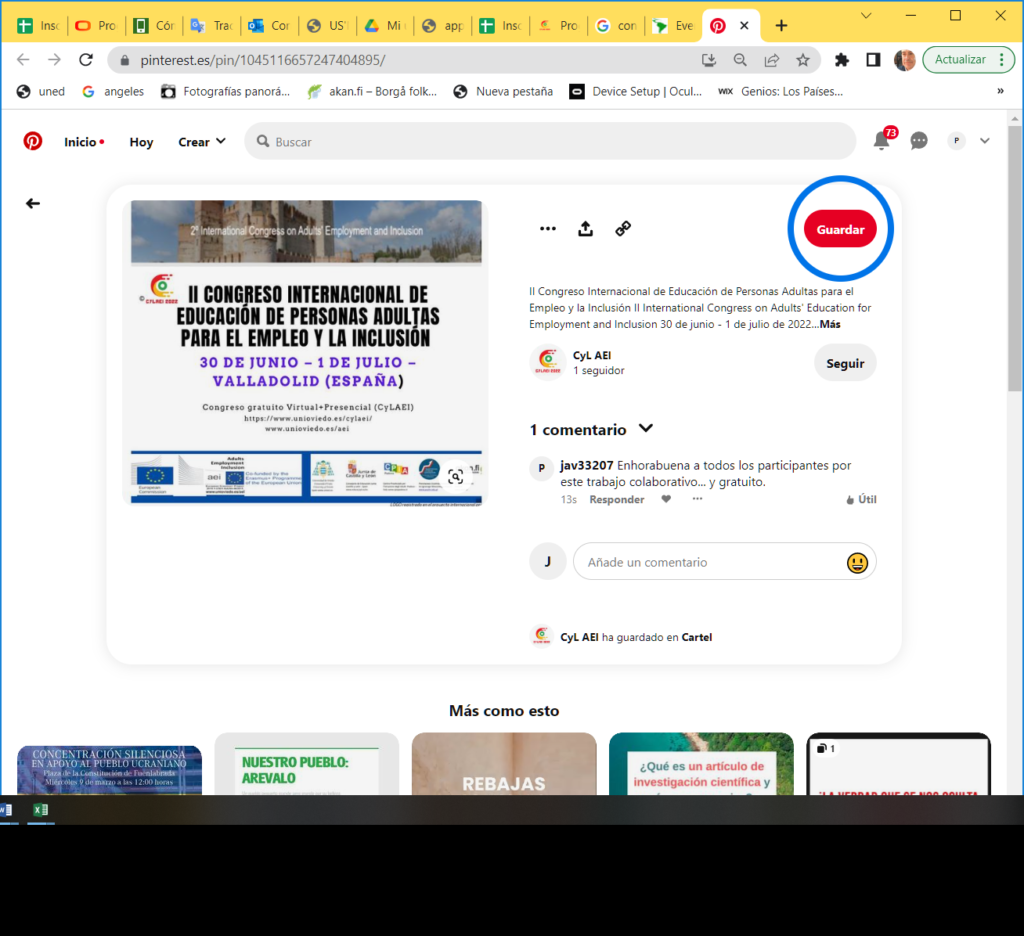Screen dimensions: 1024x936
Task: Open the three dots more options on pin
Action: (548, 229)
